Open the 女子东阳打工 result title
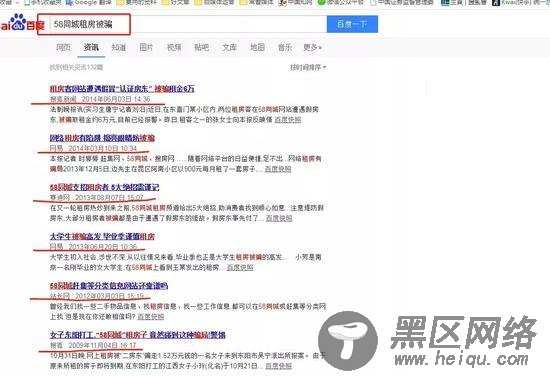Screen dimensions: 550x376 138,335
